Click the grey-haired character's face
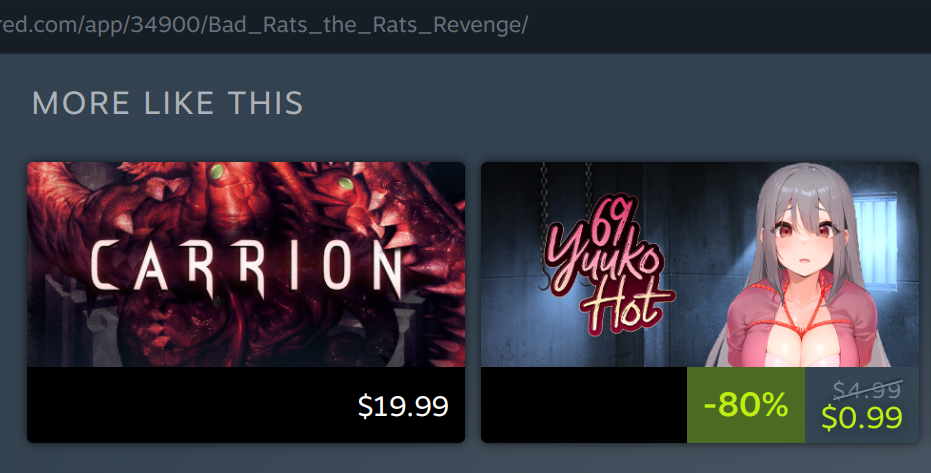This screenshot has width=931, height=473. pos(803,234)
